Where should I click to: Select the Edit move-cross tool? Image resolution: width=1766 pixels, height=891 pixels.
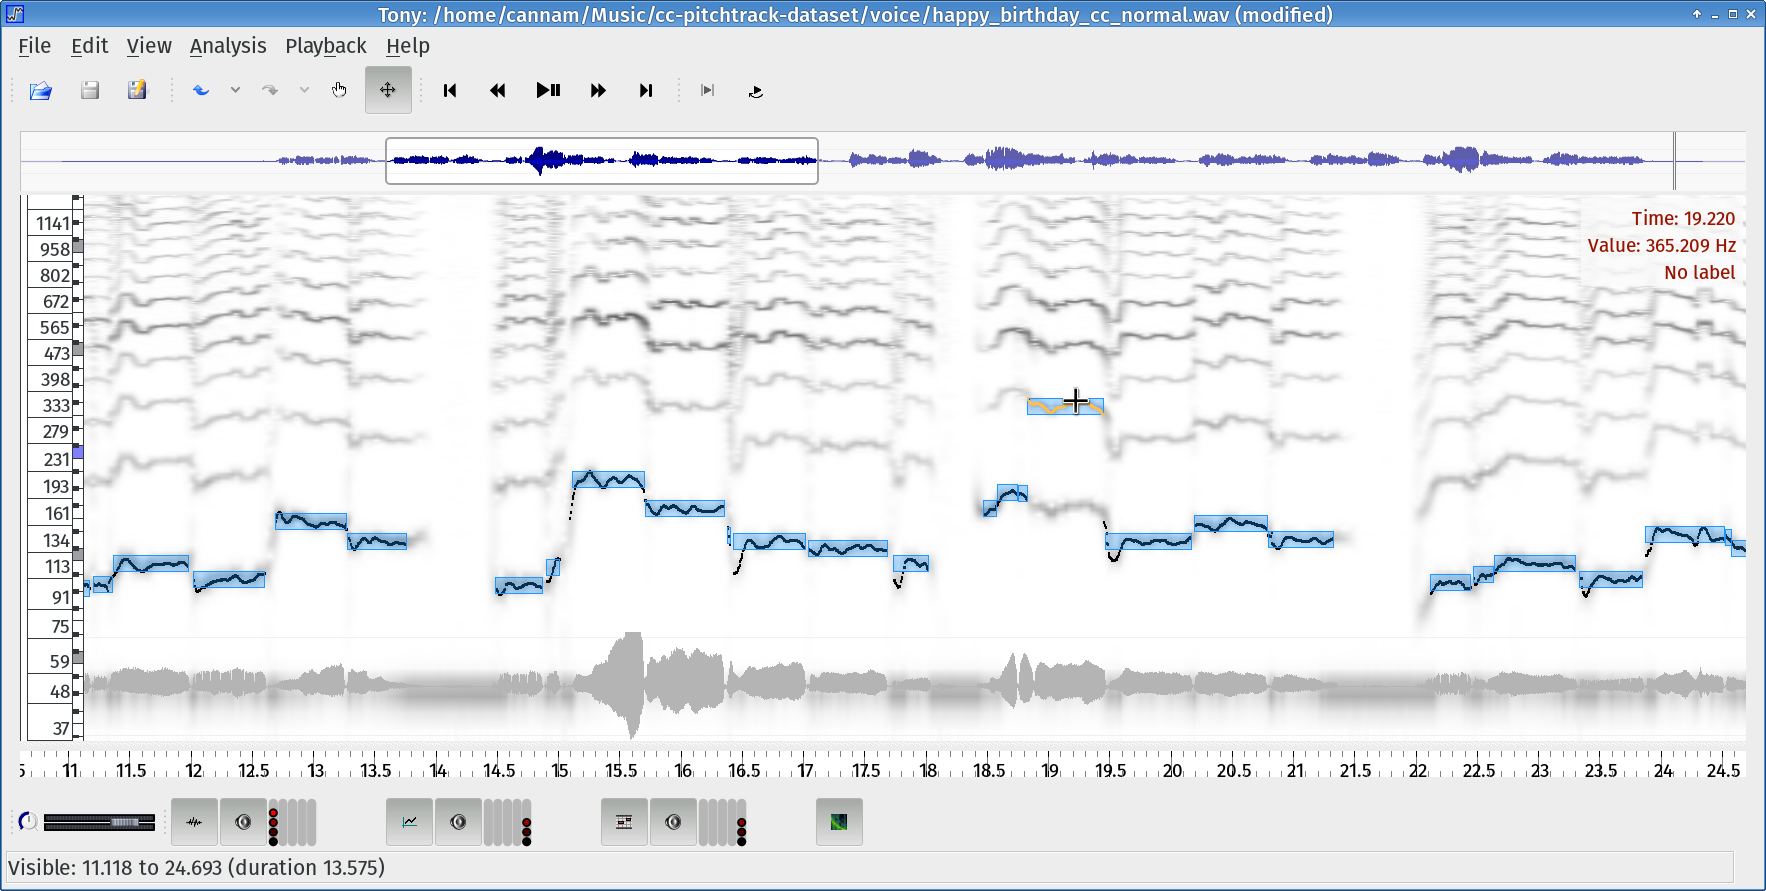pos(388,91)
